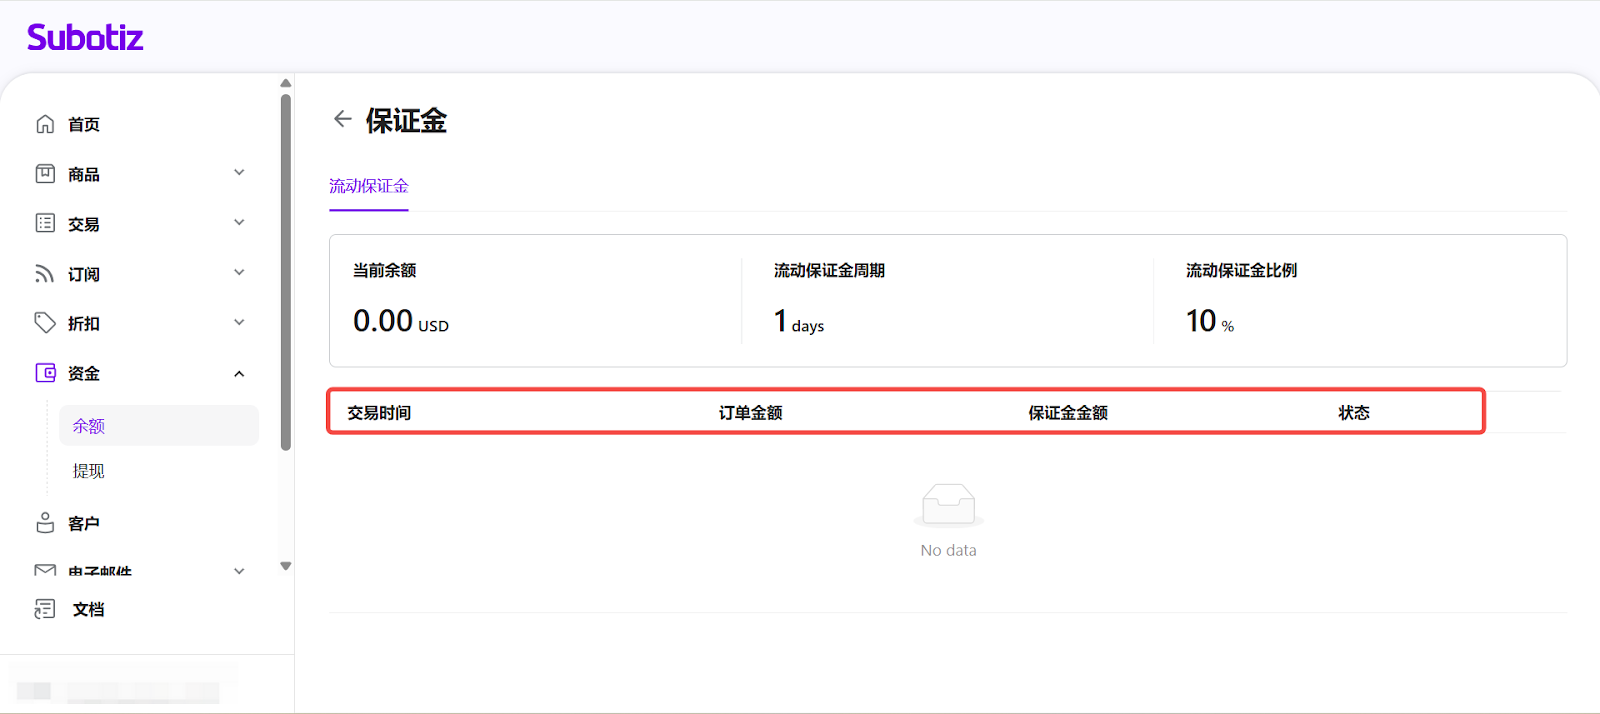
Task: Click the home icon beside 首页
Action: [x=45, y=124]
